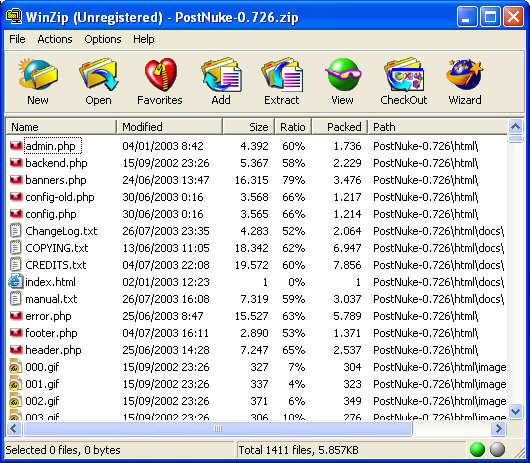Sort by the Name column header

point(62,127)
